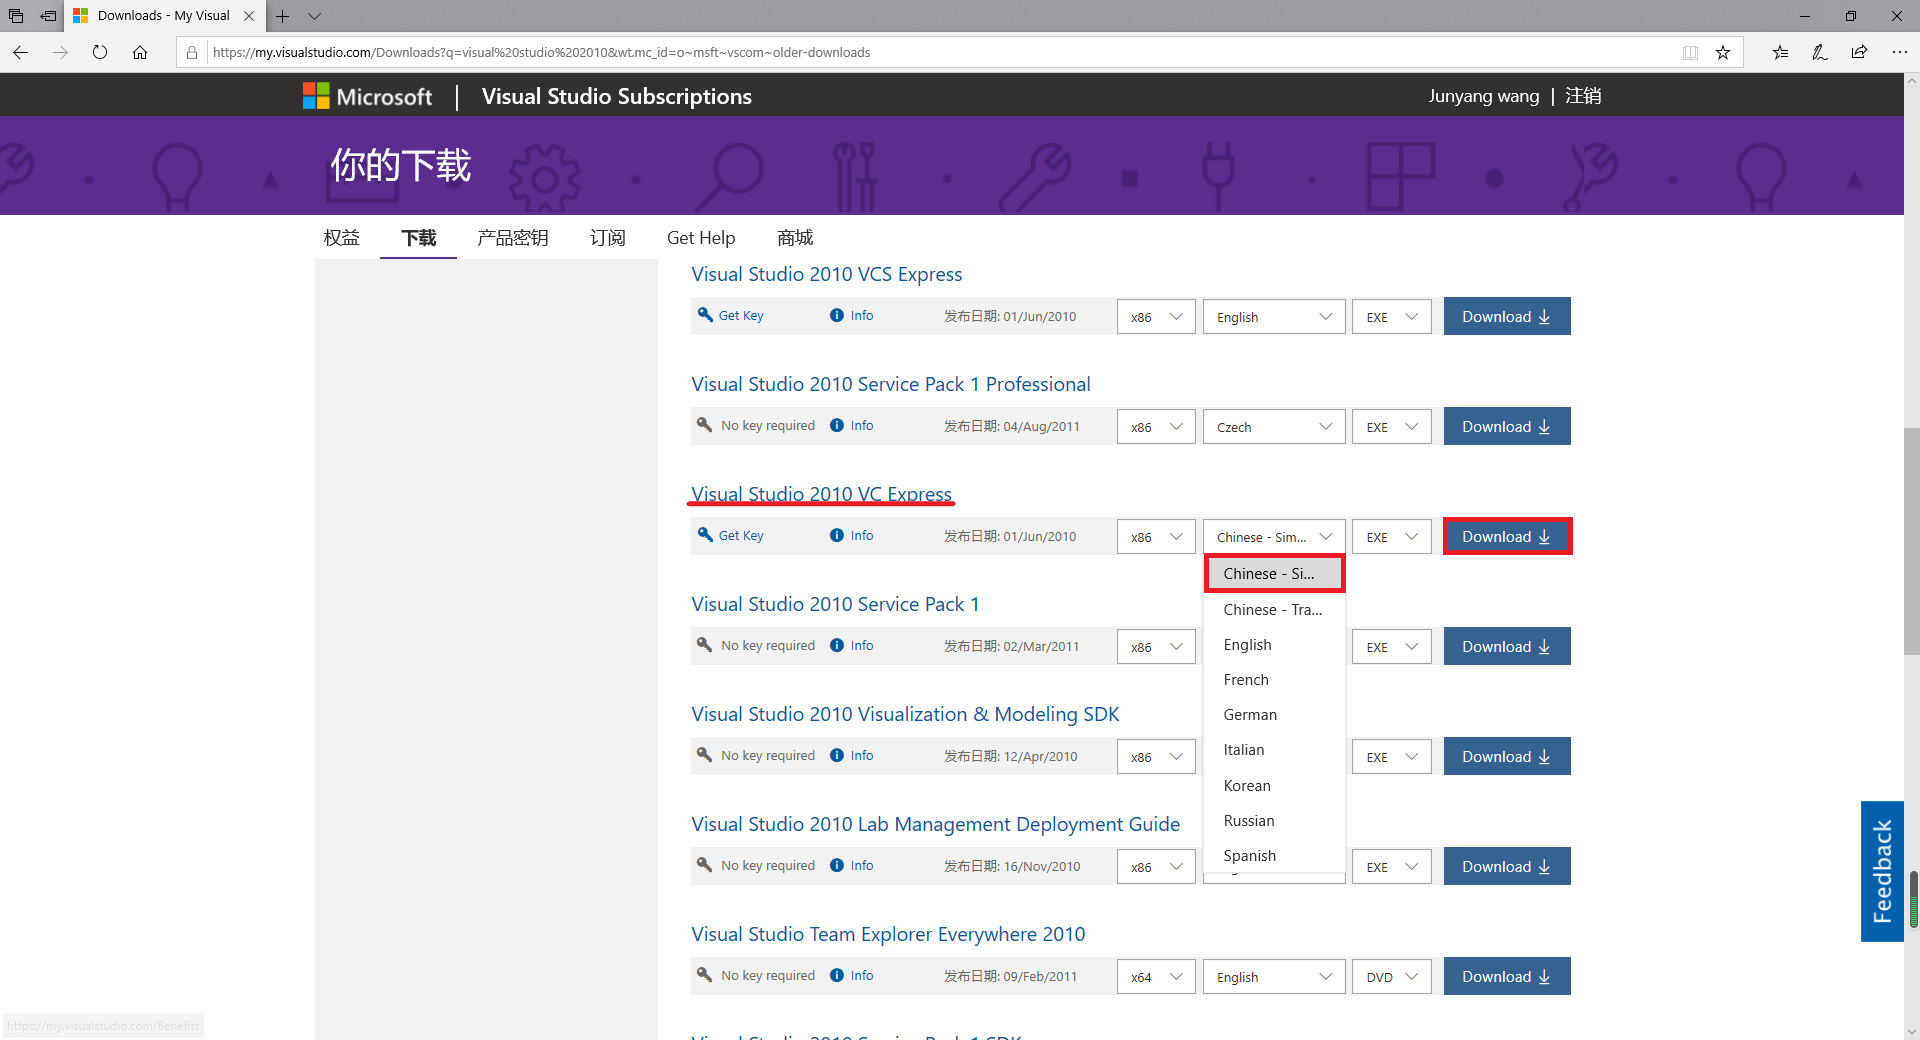
Task: Switch to the 产品密钥 tab
Action: click(512, 238)
